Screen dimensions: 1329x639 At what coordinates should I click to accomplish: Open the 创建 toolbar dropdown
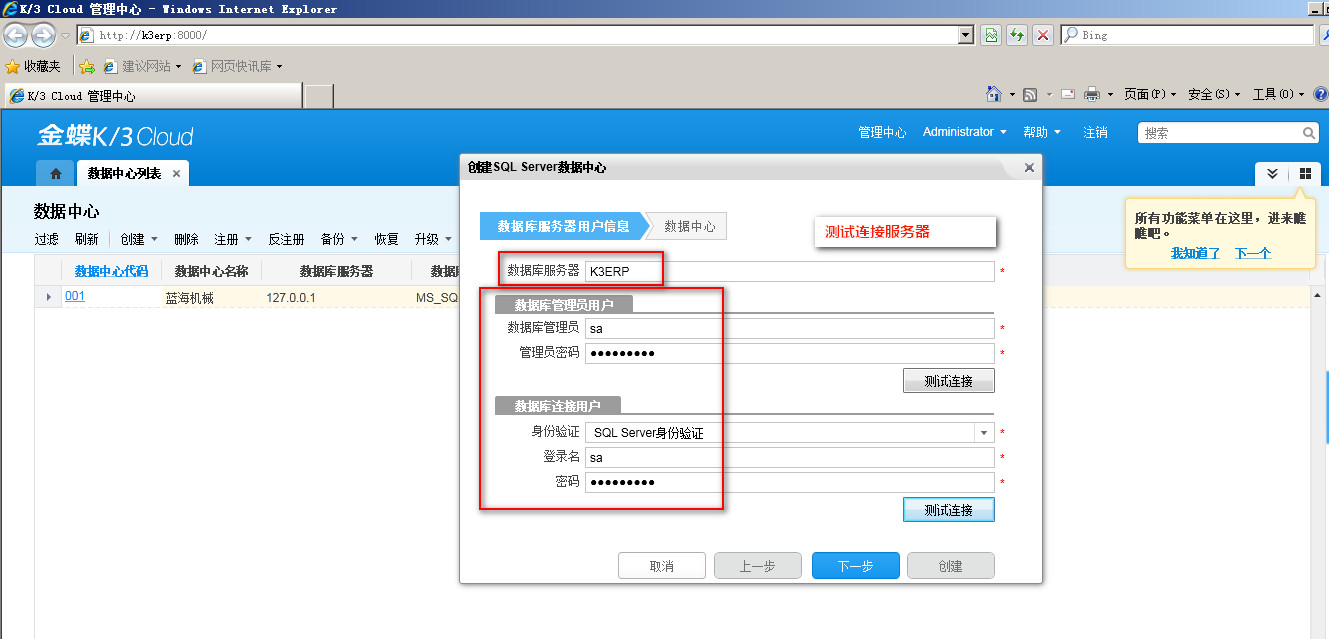[x=139, y=239]
